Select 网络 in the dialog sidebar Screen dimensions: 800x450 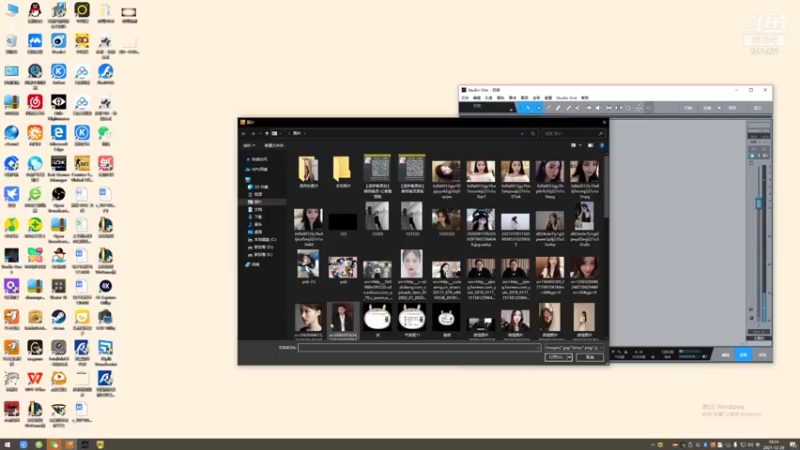tap(255, 264)
